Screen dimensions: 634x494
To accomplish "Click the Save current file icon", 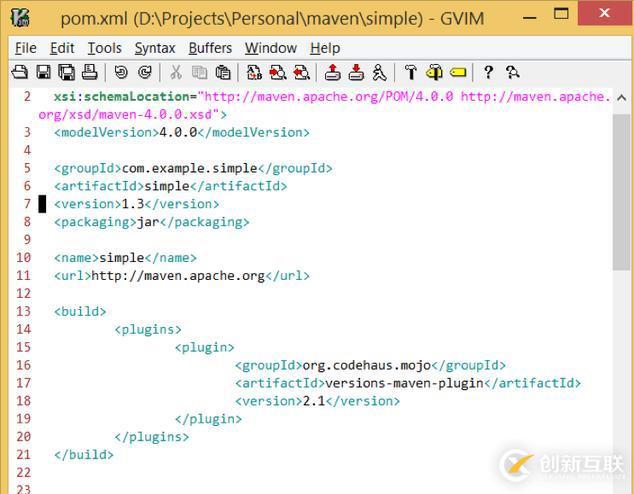I will click(43, 72).
